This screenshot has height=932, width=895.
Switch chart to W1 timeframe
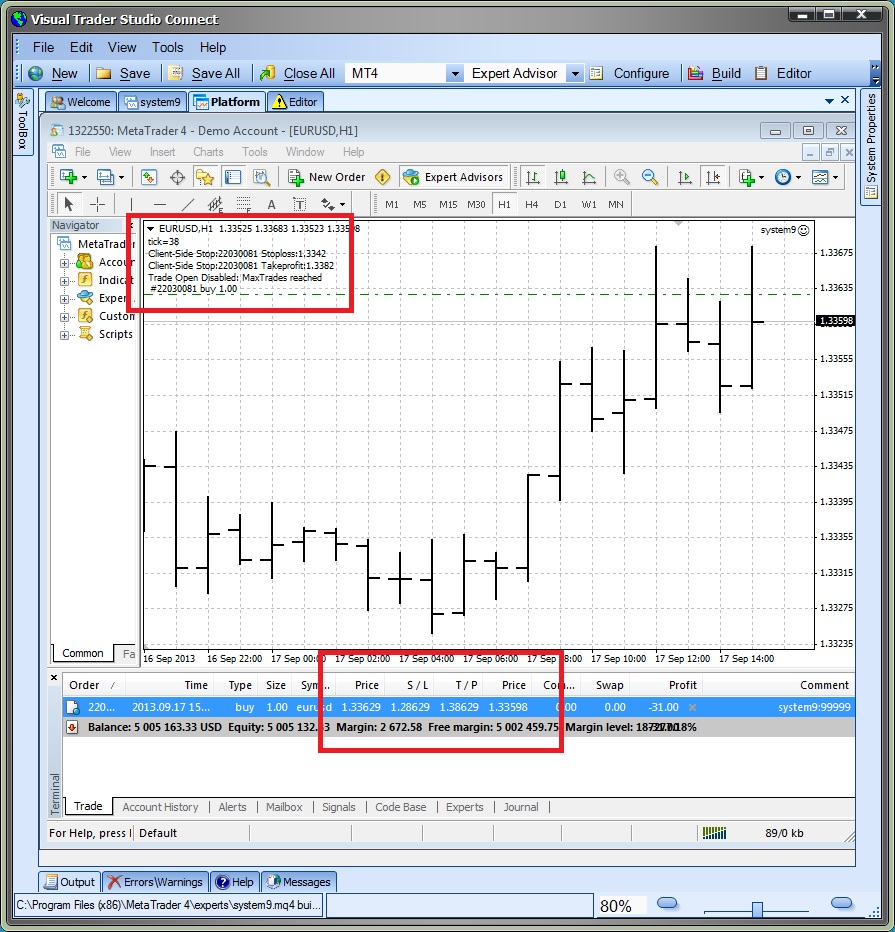(589, 204)
